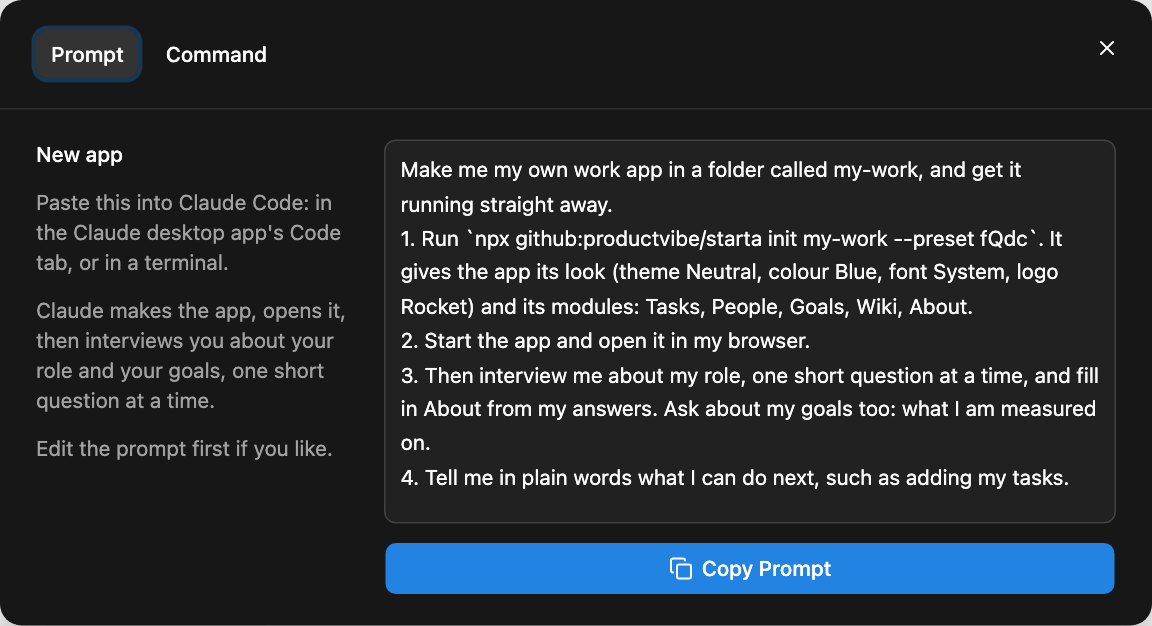This screenshot has height=626, width=1152.
Task: Click the "2. Start the app and open it" line
Action: (x=605, y=341)
